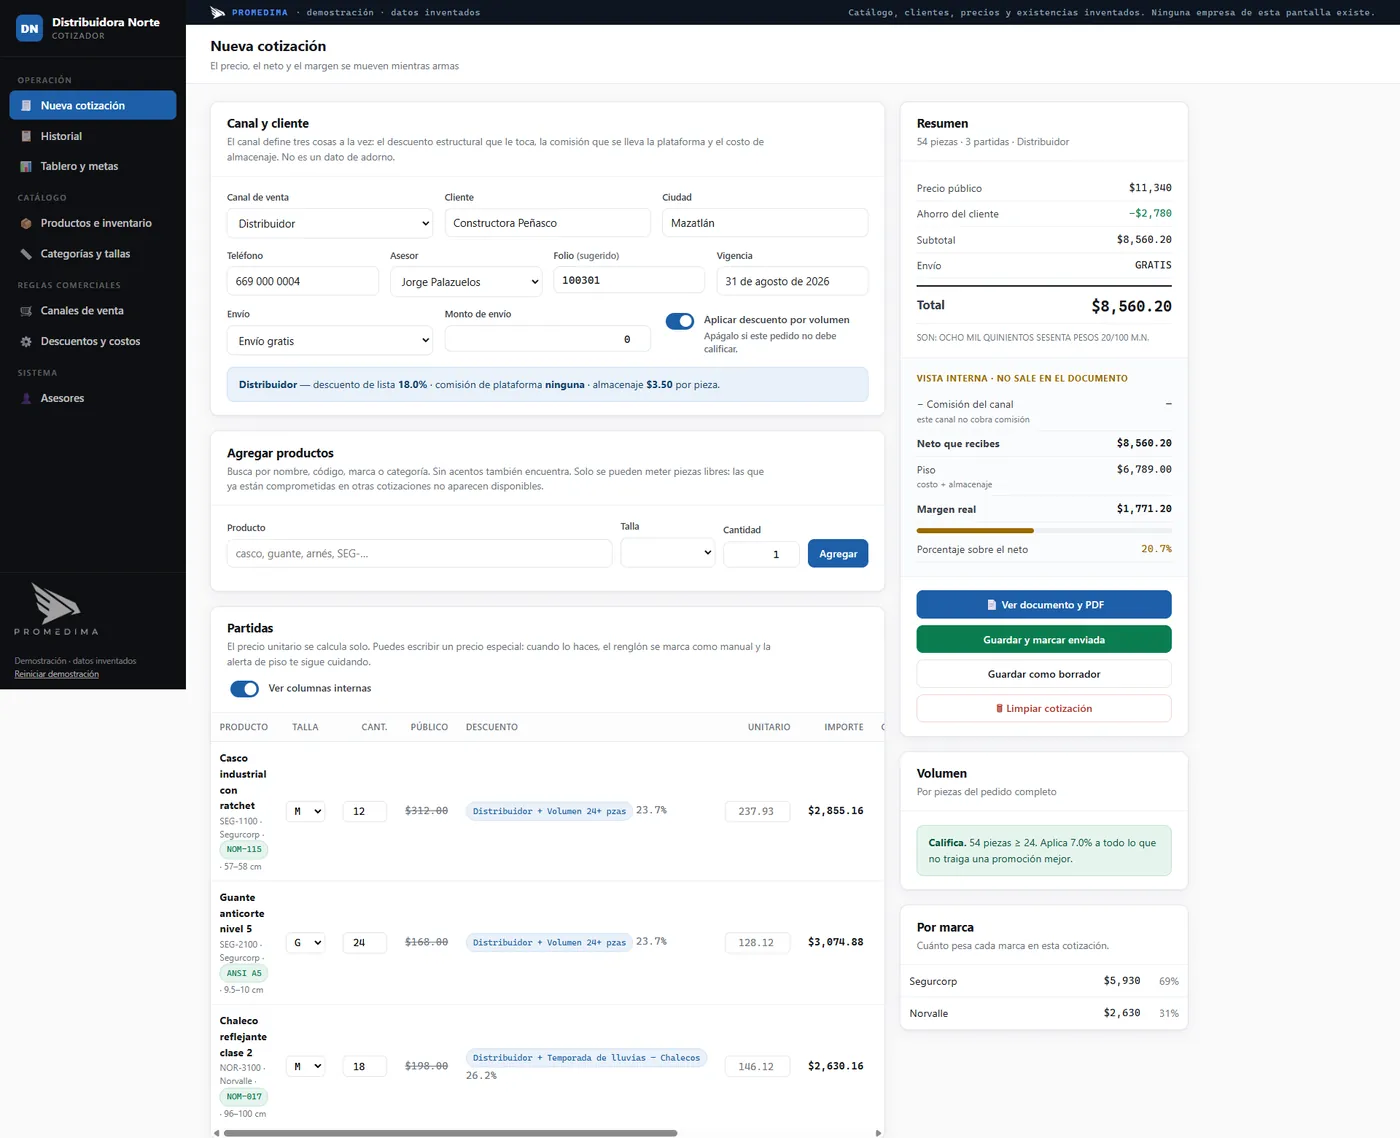Screen dimensions: 1400x1138
Task: Click the Asesores person icon
Action: tap(26, 398)
